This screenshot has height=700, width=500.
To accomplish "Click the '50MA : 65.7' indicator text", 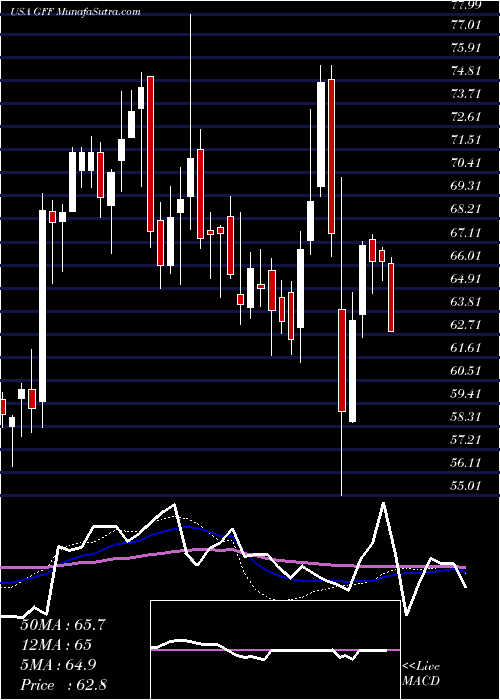I will coord(63,625).
